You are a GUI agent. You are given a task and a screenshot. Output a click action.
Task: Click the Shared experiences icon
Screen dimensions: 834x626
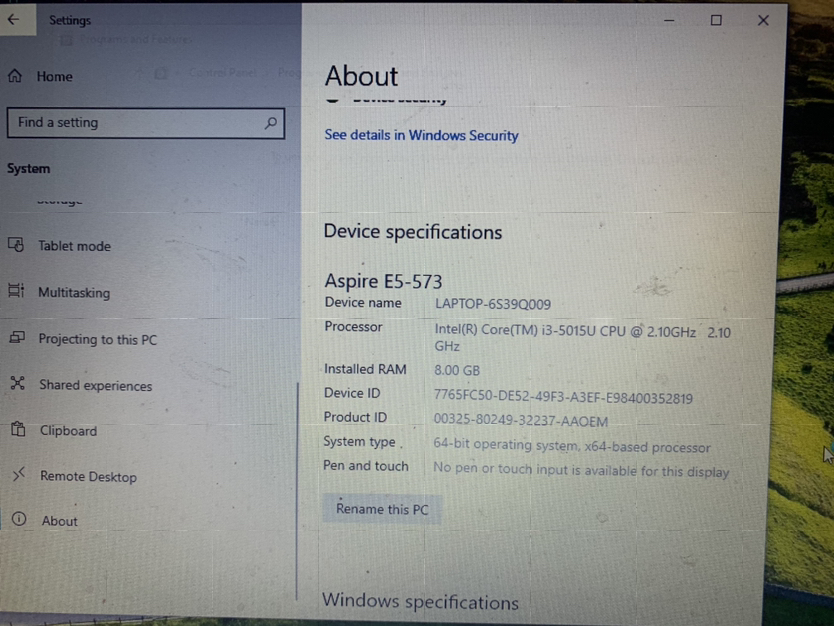tap(17, 384)
